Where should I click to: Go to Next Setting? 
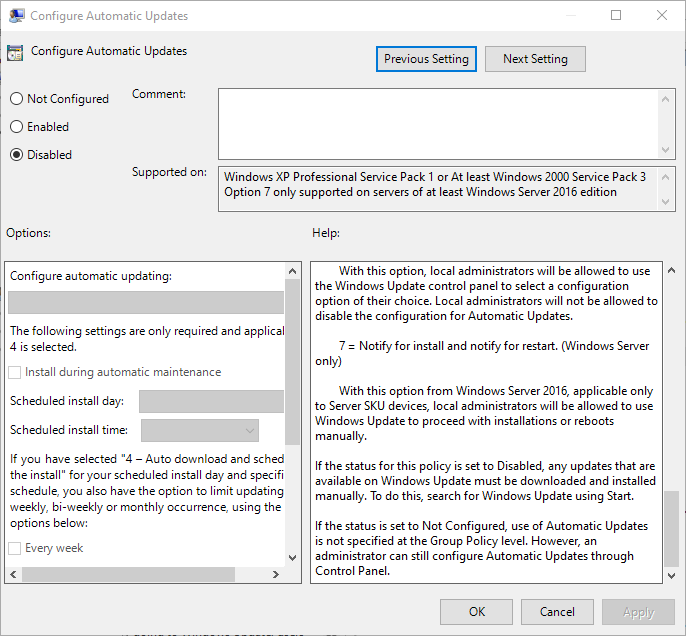tap(535, 59)
